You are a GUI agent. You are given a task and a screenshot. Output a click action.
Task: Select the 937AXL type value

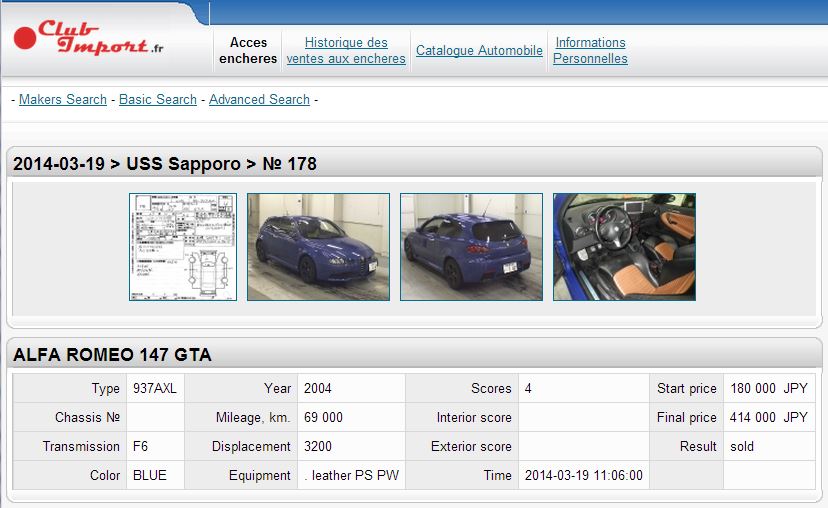(154, 389)
